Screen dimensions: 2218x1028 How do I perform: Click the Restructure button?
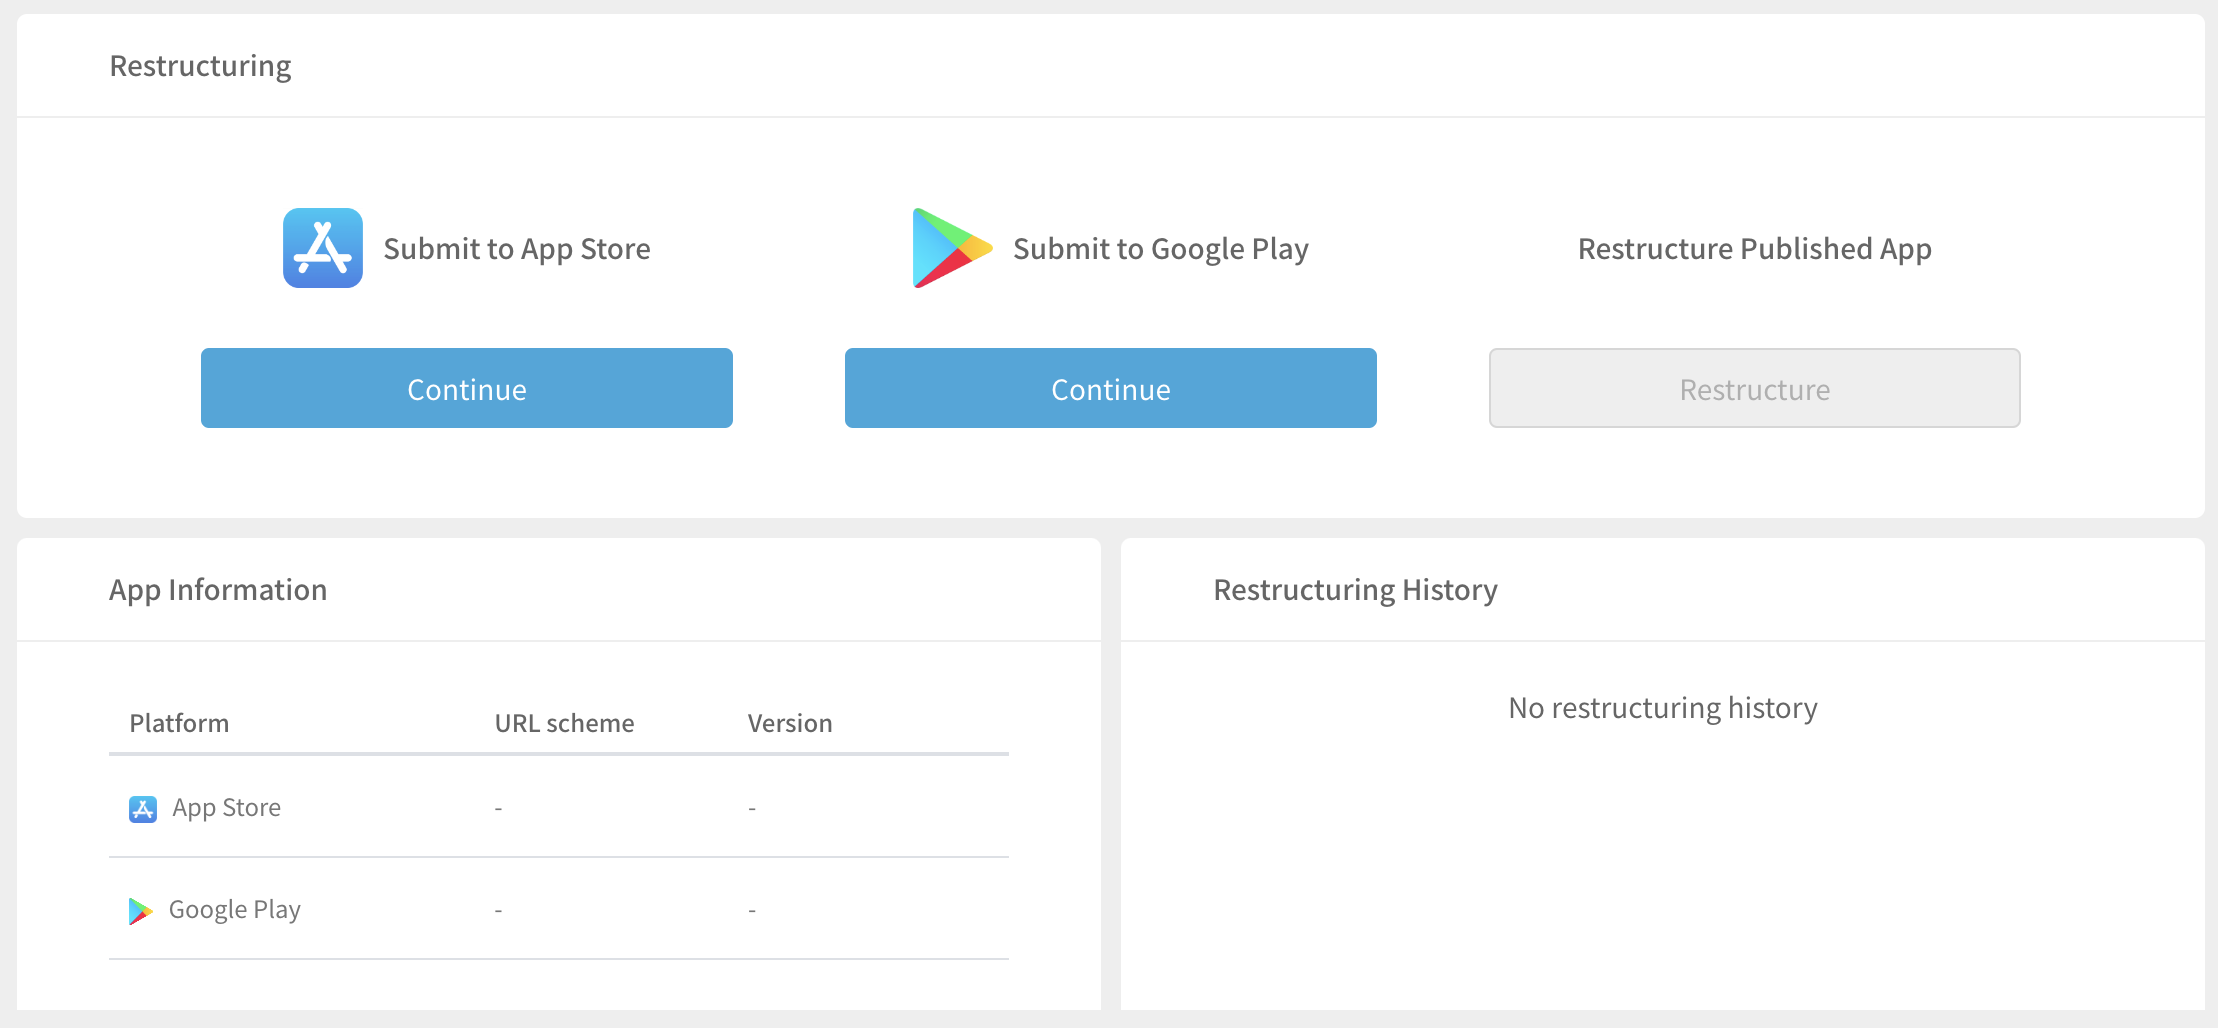(x=1754, y=389)
